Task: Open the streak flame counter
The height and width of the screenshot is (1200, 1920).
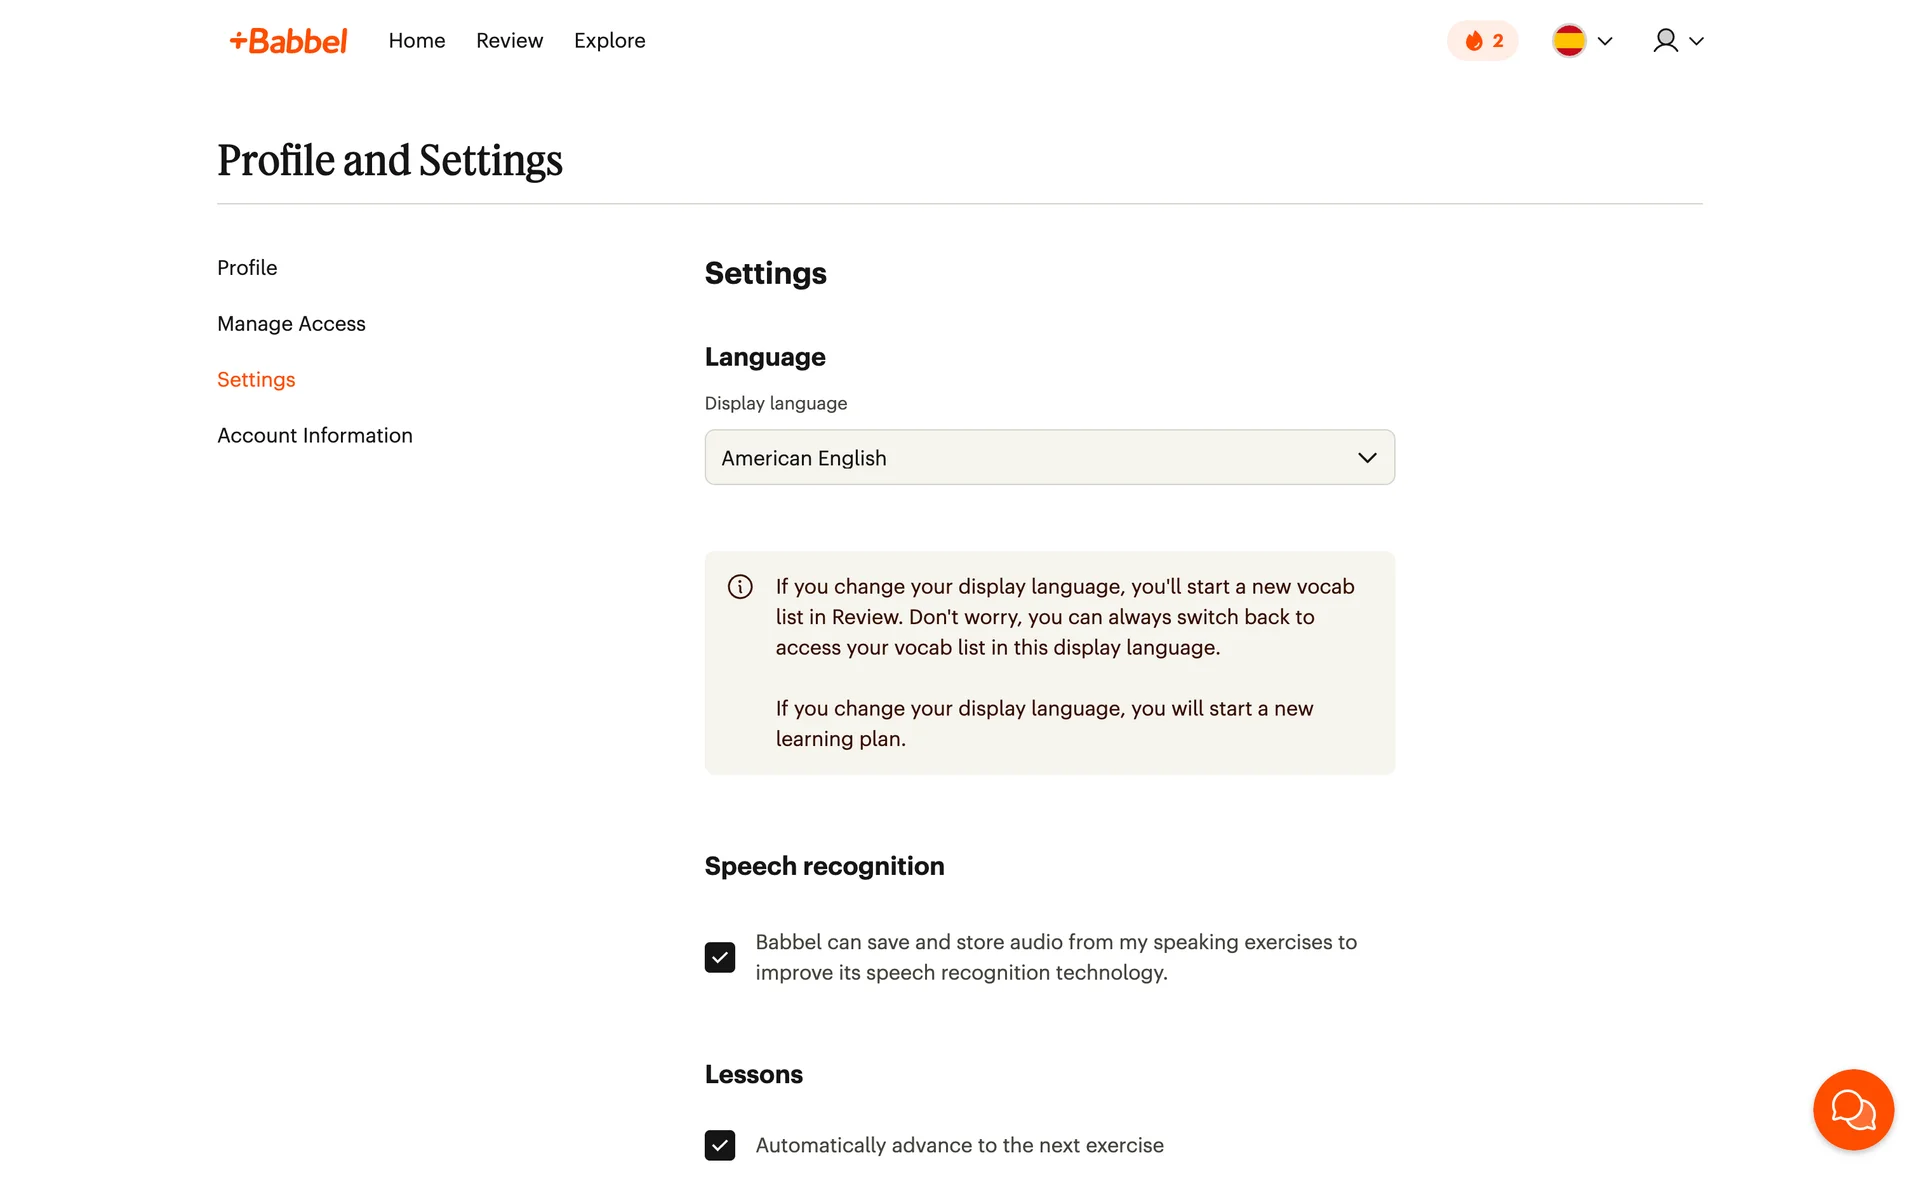Action: pyautogui.click(x=1483, y=41)
